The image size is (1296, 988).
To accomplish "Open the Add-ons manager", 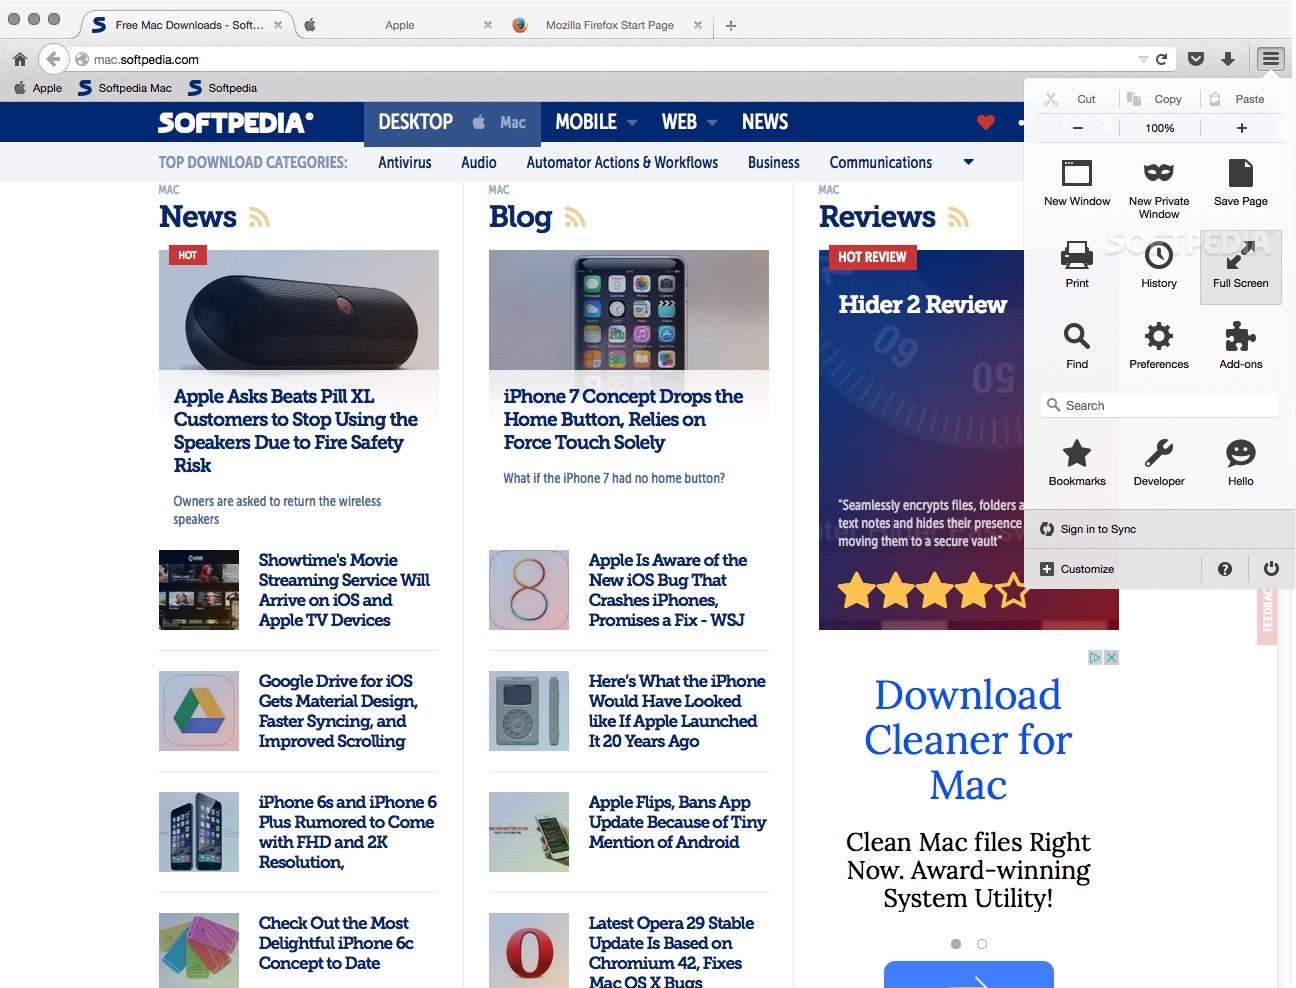I will (x=1241, y=345).
